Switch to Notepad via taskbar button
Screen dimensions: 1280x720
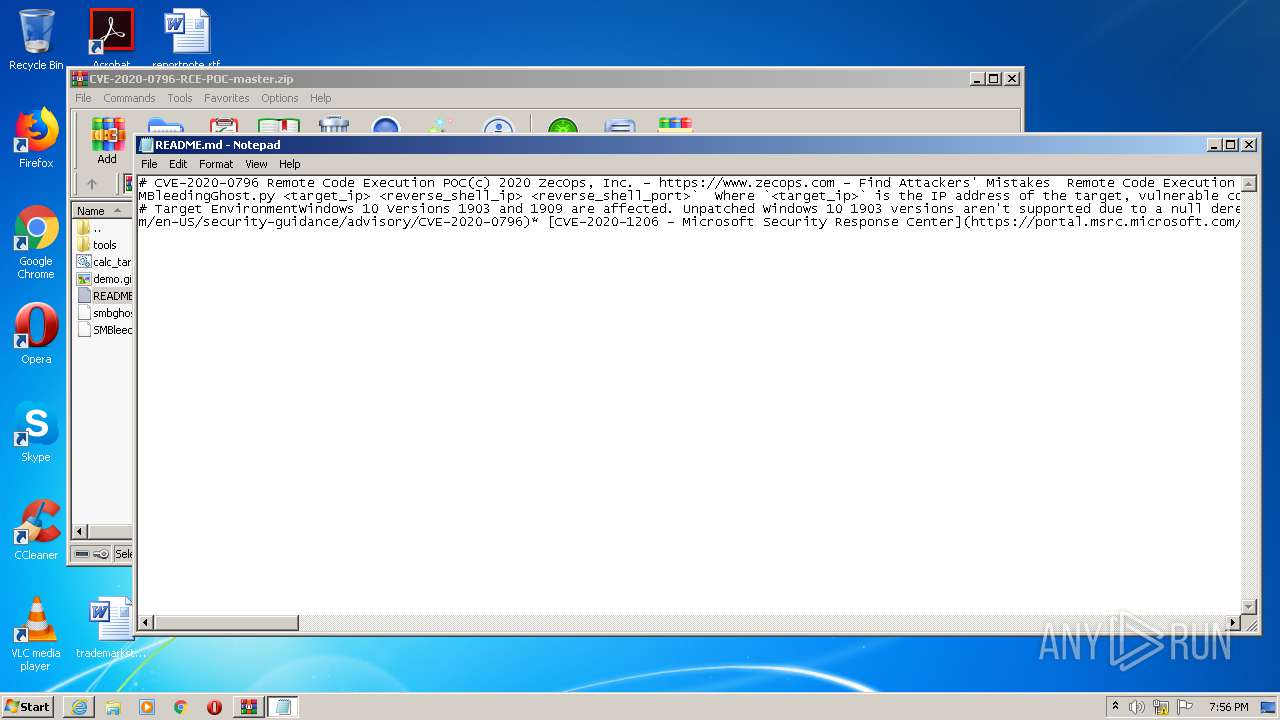pos(282,707)
